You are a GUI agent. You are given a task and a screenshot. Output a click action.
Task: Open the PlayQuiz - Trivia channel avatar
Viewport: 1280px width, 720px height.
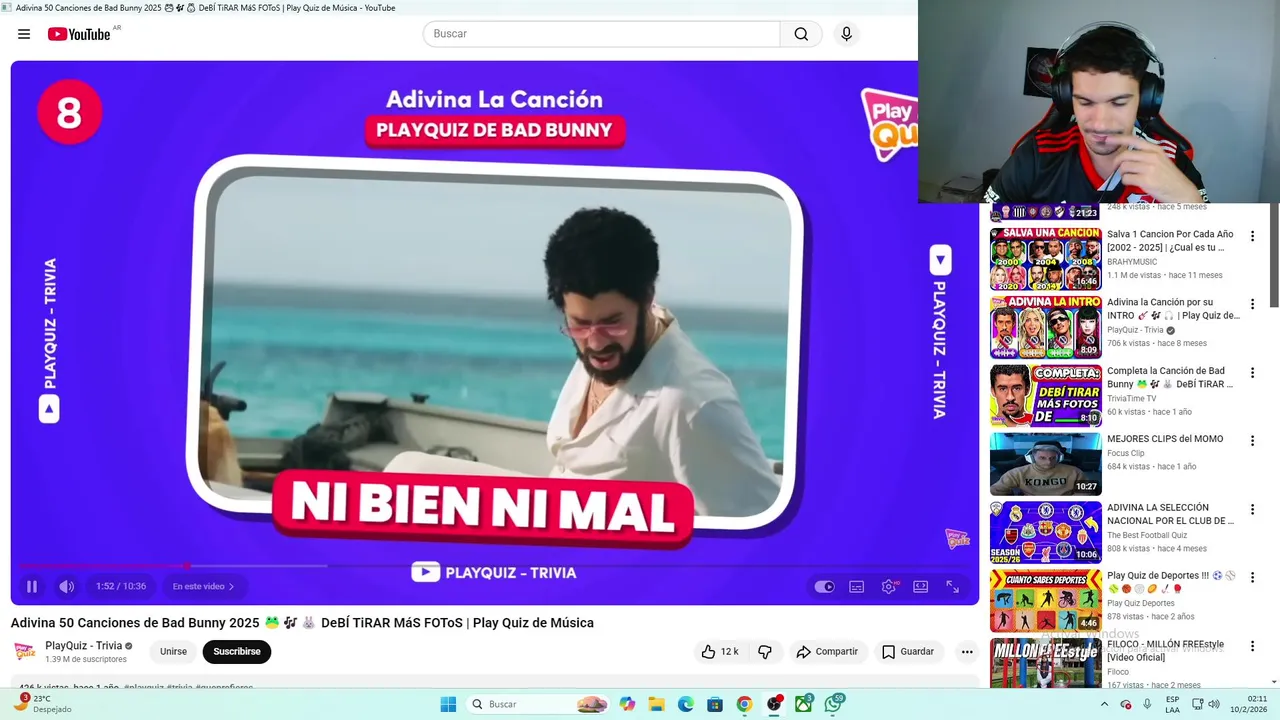[24, 652]
